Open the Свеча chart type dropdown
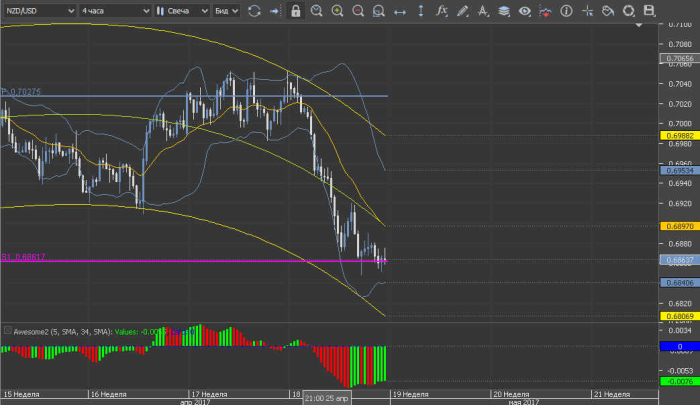The height and width of the screenshot is (405, 700). [182, 11]
